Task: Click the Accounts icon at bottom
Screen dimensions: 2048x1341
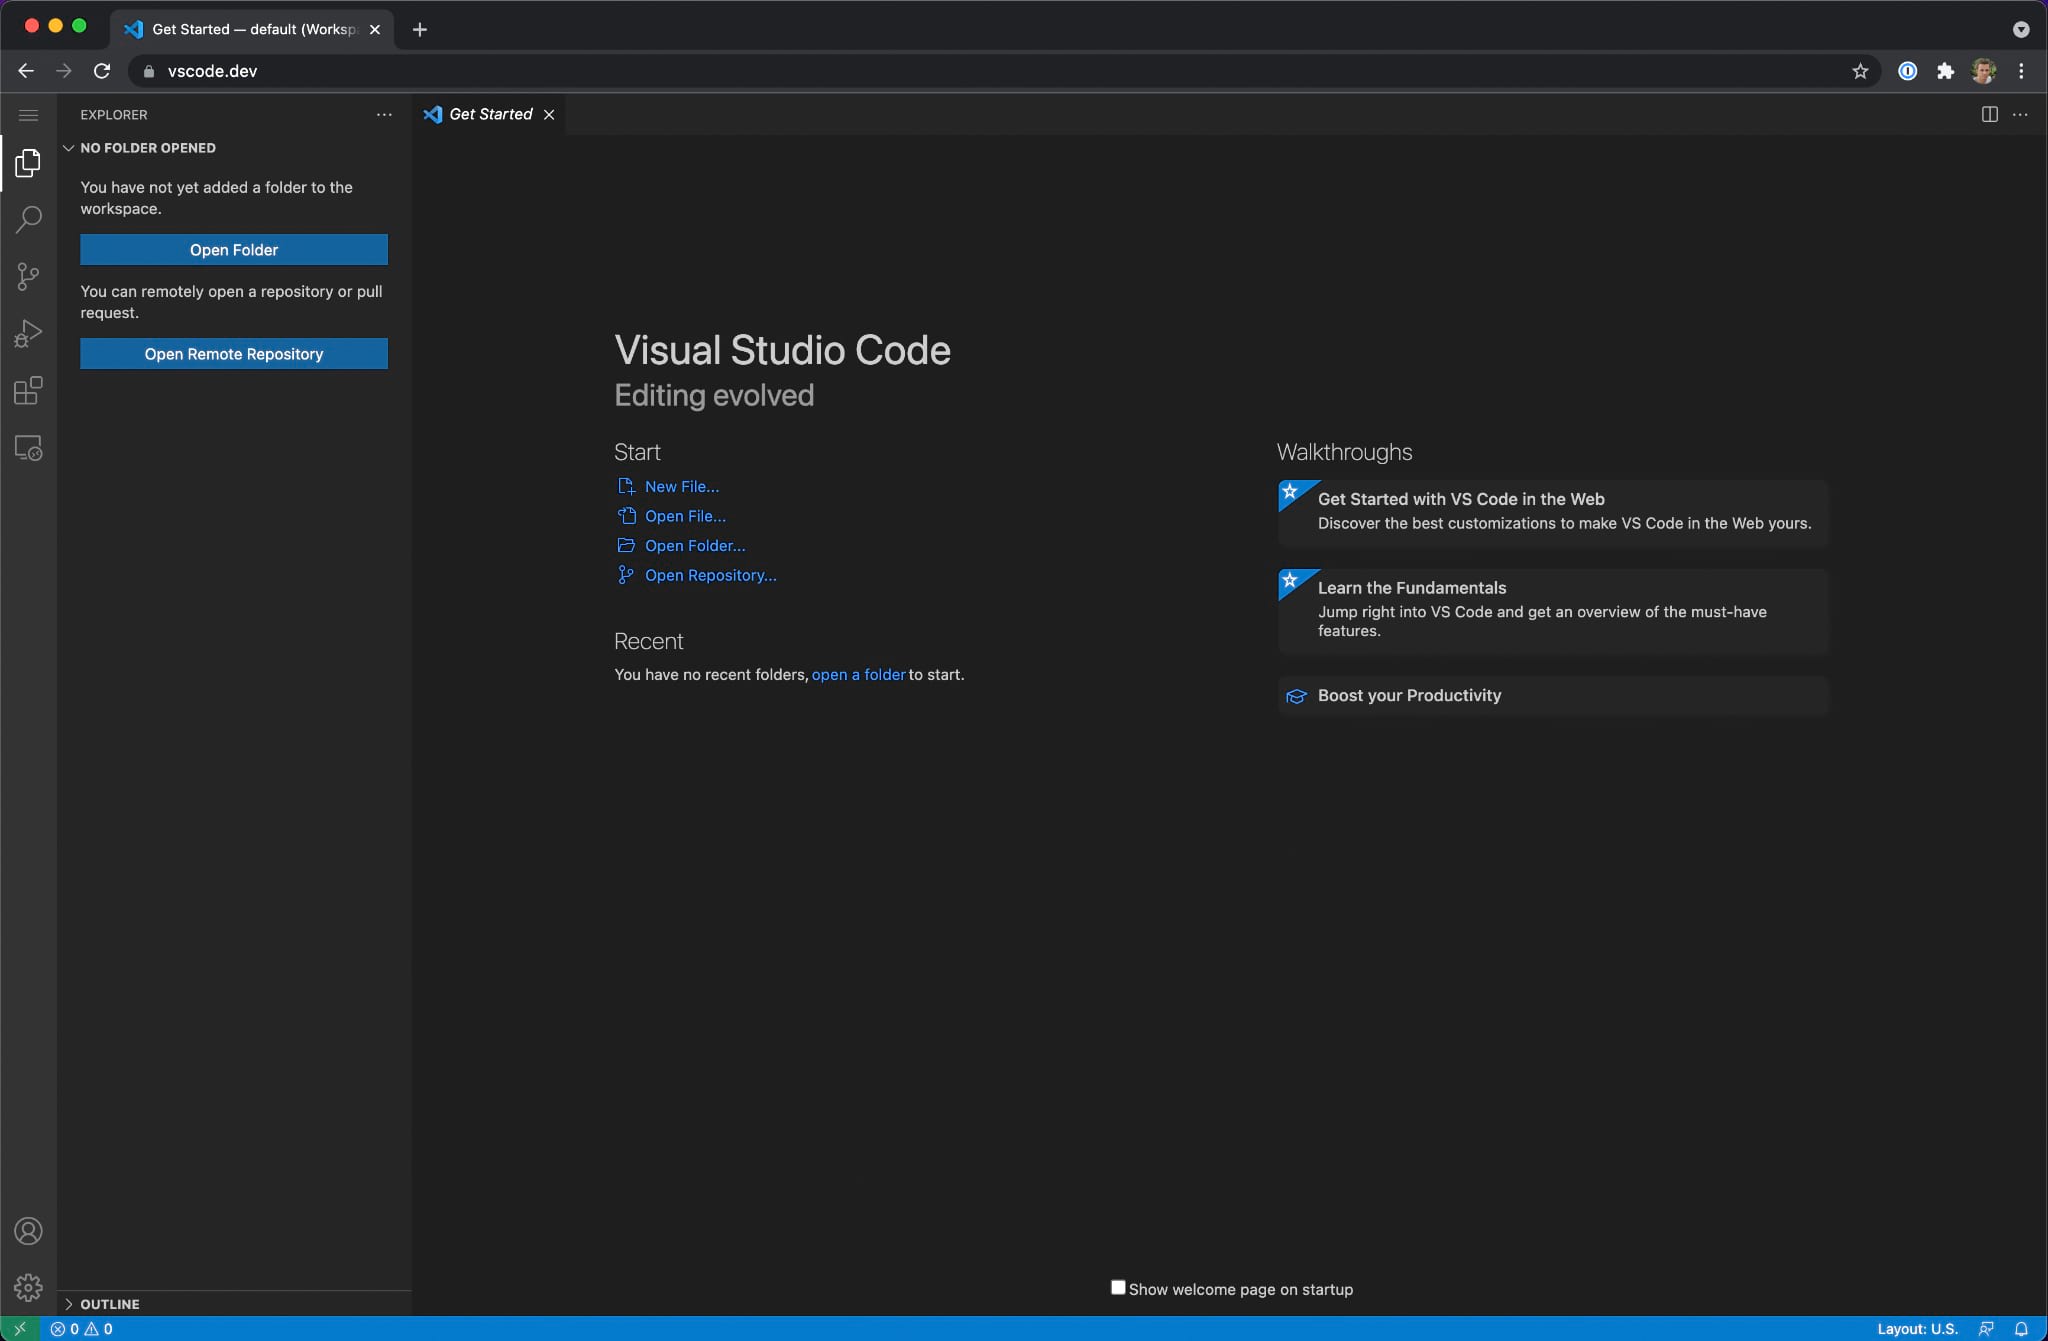Action: coord(27,1230)
